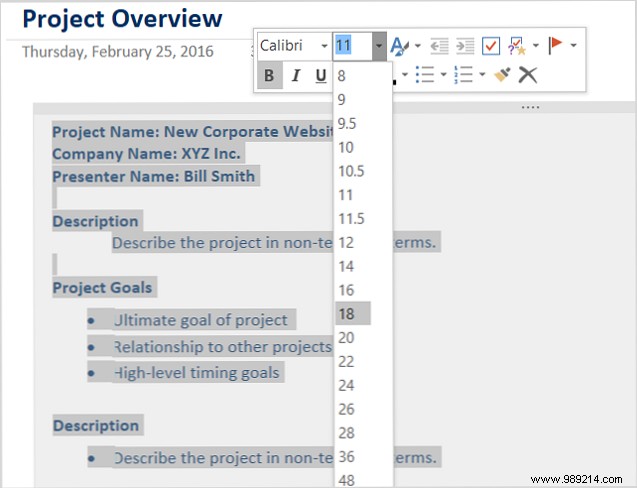This screenshot has width=637, height=488.
Task: Choose font size 36
Action: point(347,457)
